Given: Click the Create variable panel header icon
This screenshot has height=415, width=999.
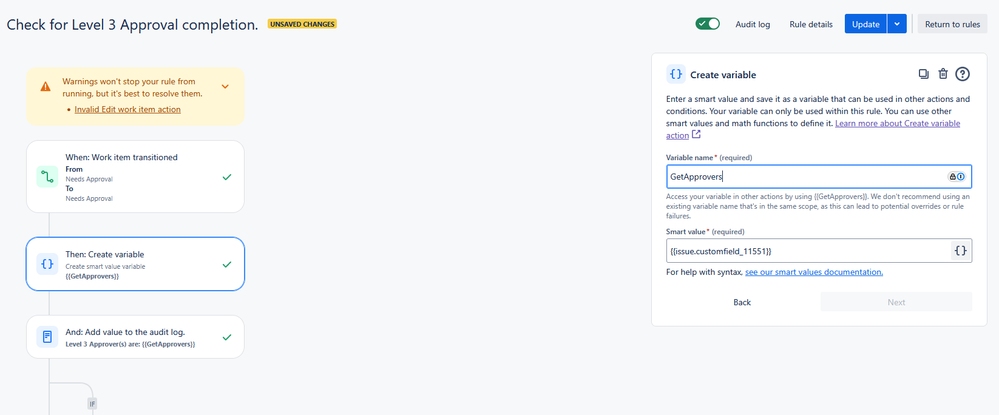Looking at the screenshot, I should (x=676, y=75).
